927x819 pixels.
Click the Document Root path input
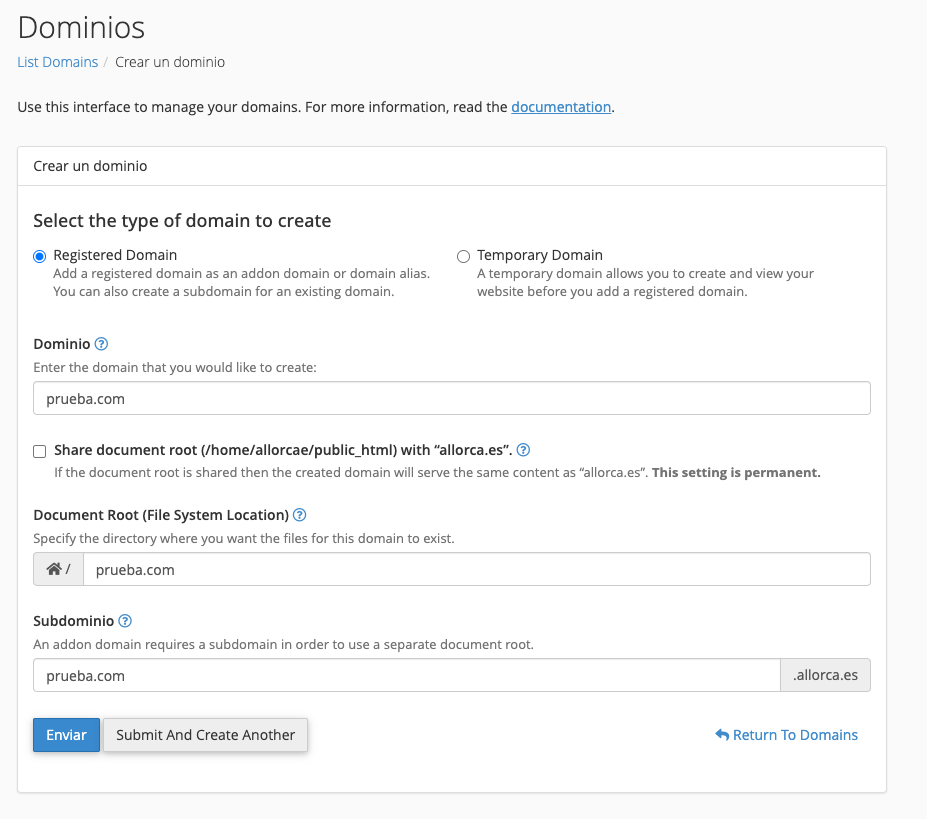pyautogui.click(x=476, y=570)
